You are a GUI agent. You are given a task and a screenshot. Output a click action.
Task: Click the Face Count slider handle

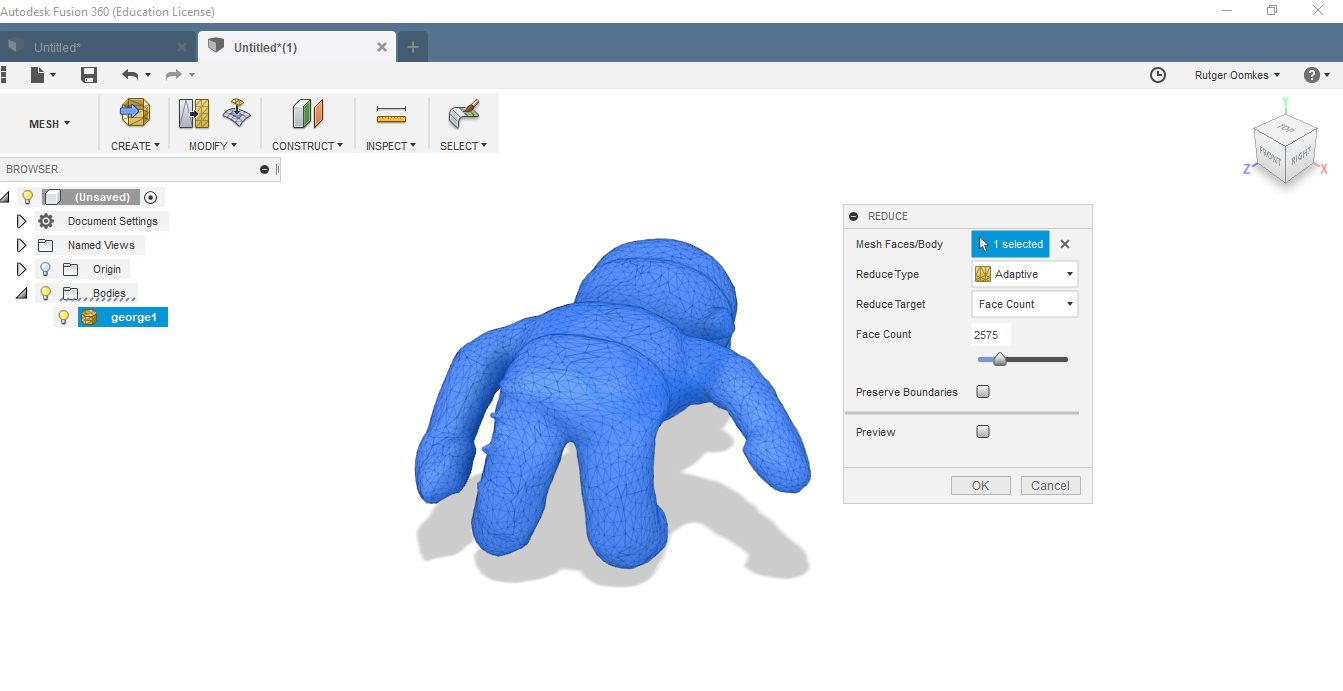click(x=998, y=359)
